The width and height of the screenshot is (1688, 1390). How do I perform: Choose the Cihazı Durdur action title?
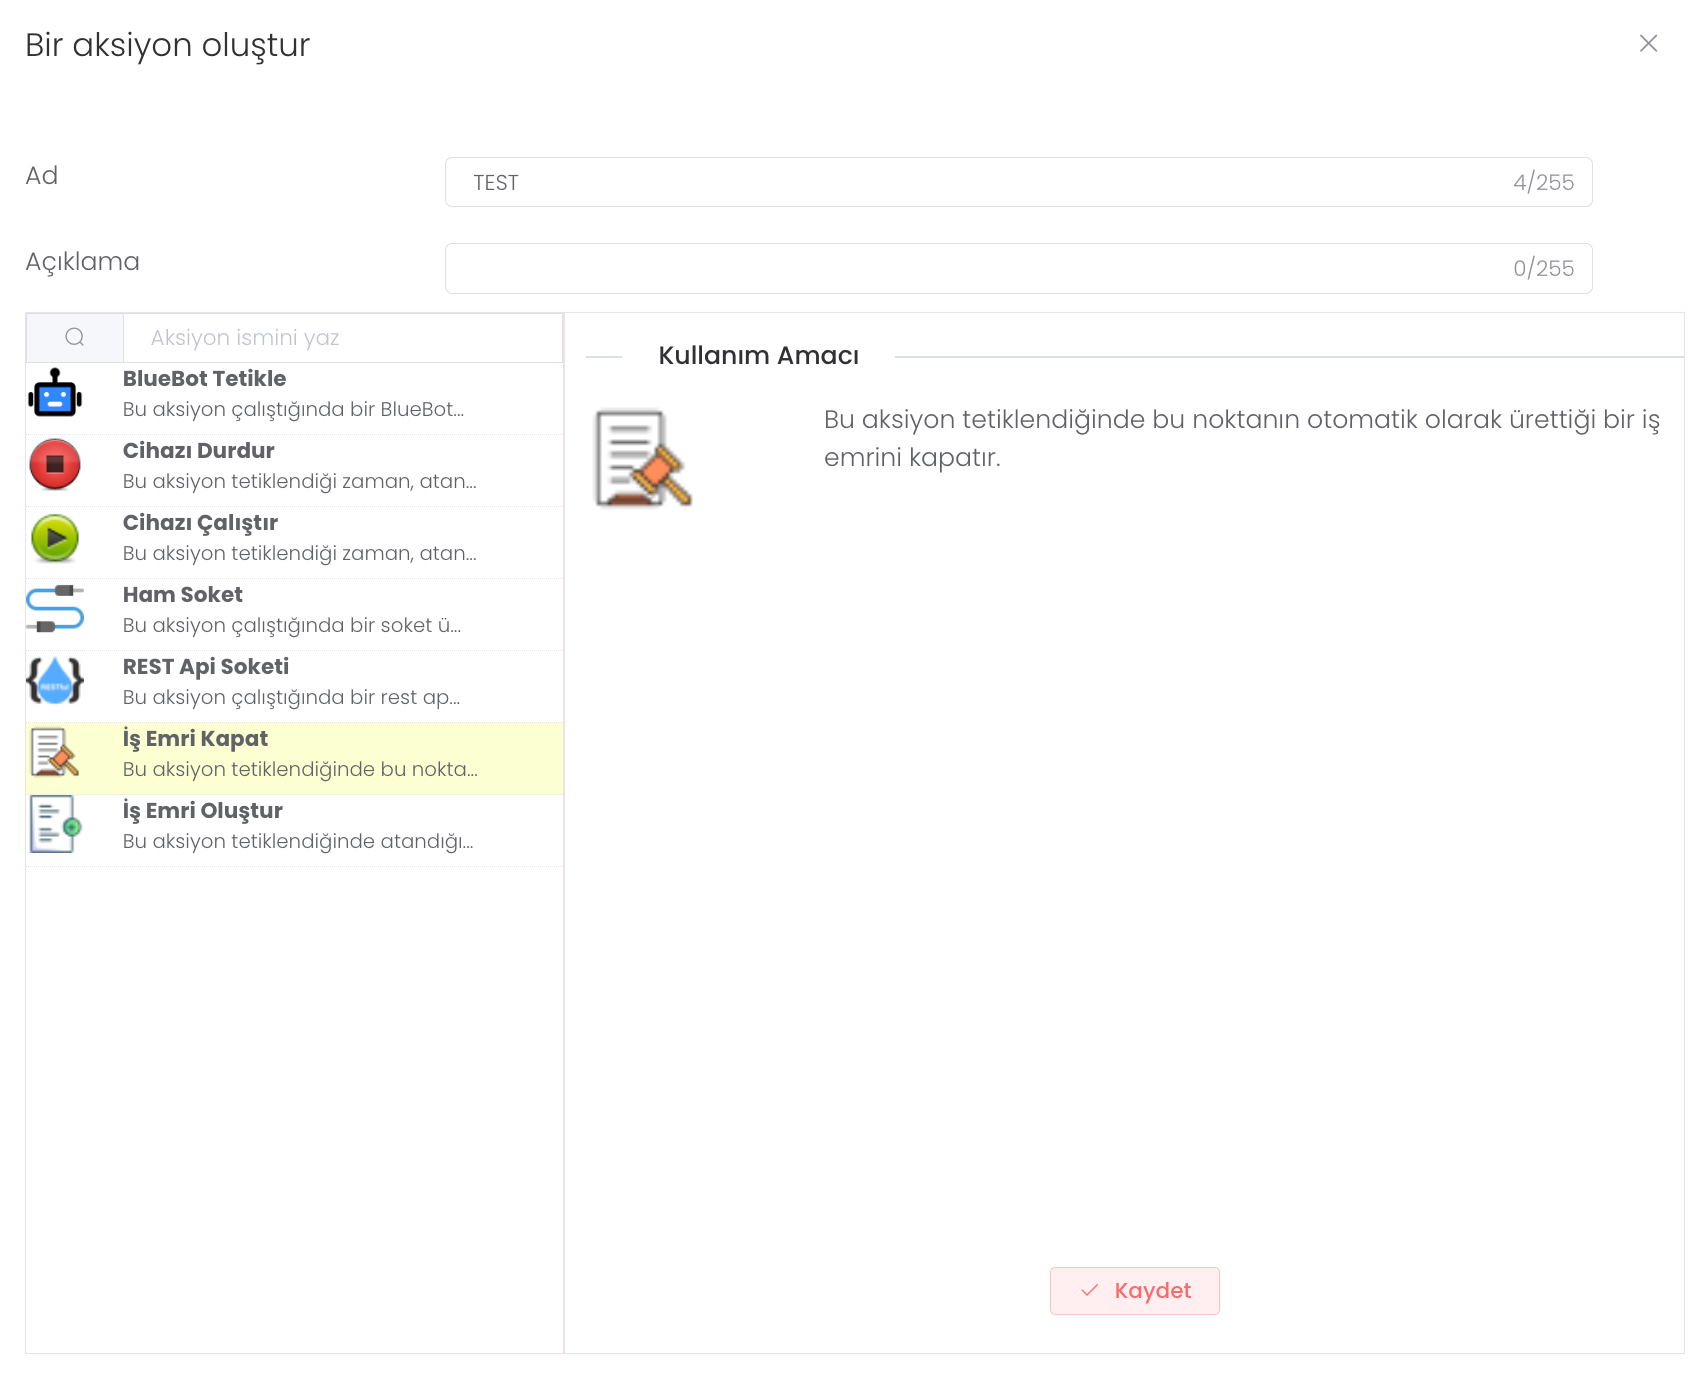click(198, 451)
